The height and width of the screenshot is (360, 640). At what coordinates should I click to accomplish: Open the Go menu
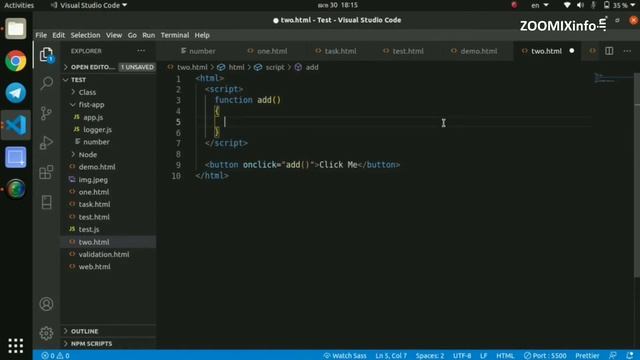point(132,35)
